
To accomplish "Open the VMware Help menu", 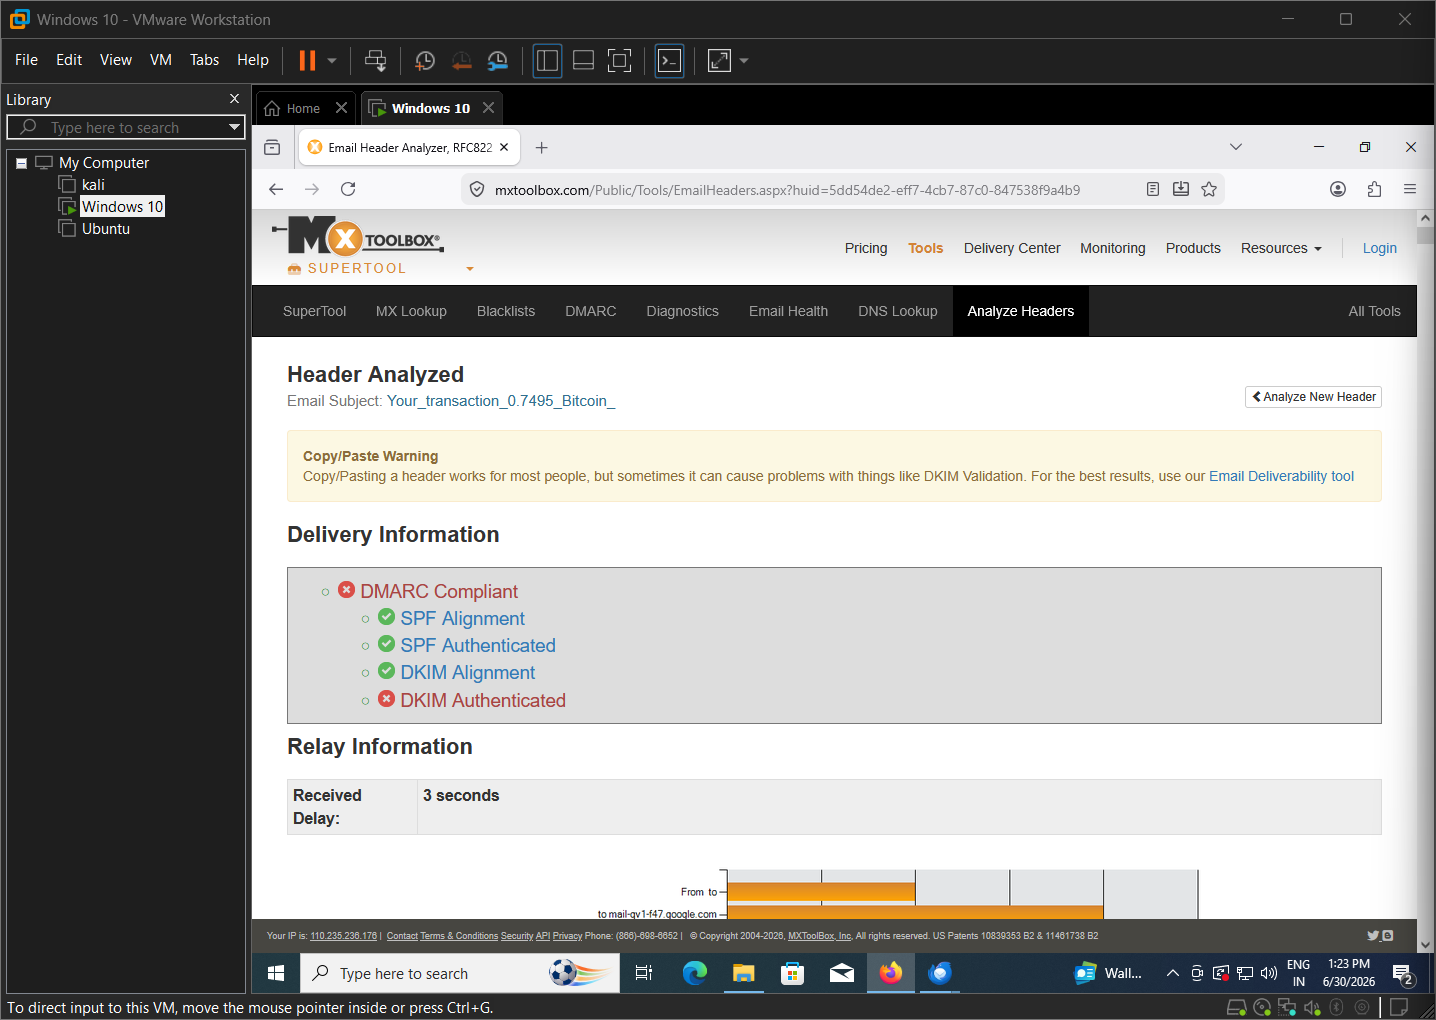I will click(253, 60).
